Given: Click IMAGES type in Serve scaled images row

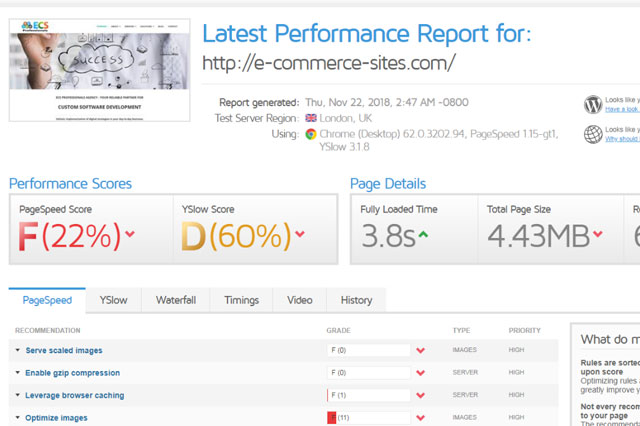Looking at the screenshot, I should coord(464,350).
